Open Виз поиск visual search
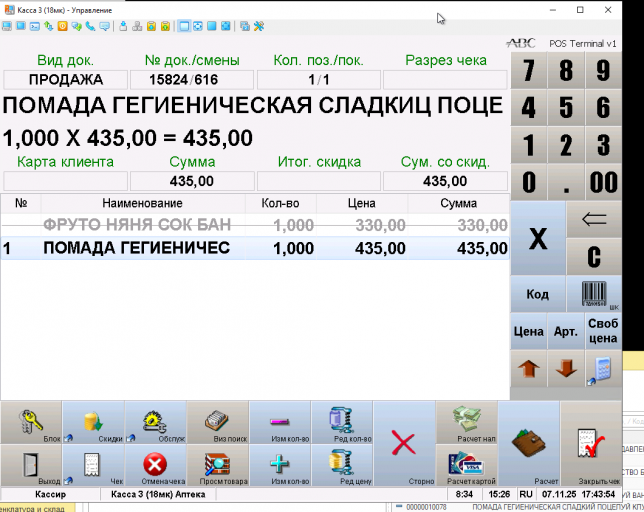 (x=218, y=422)
